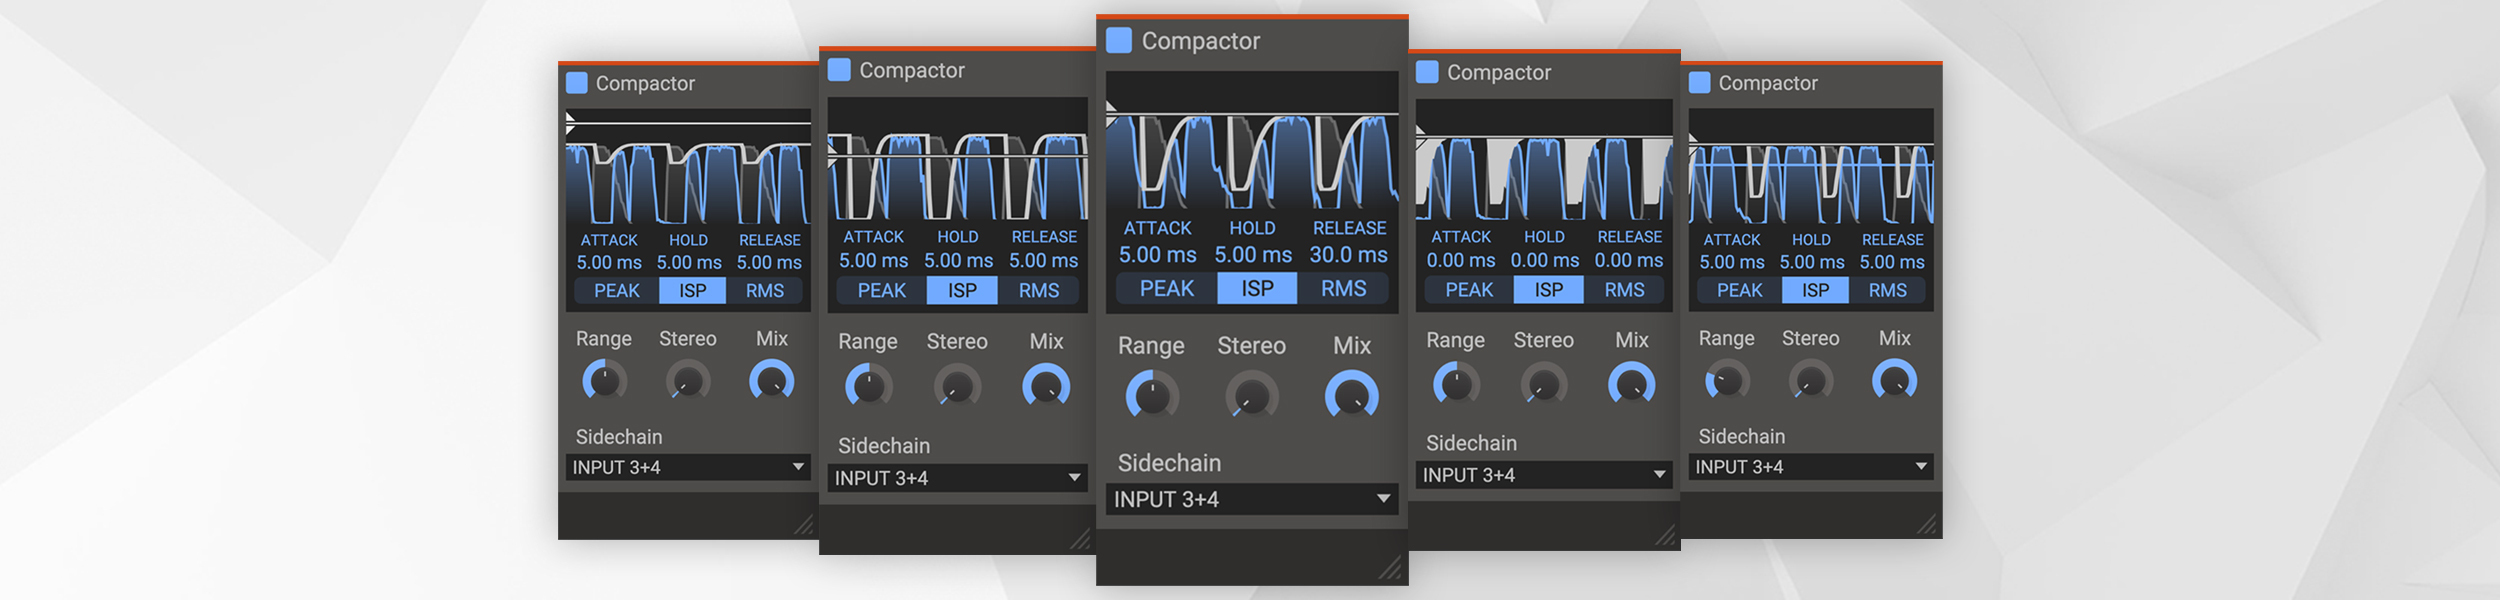Select PEAK mode in the leftmost Compactor

coord(617,291)
